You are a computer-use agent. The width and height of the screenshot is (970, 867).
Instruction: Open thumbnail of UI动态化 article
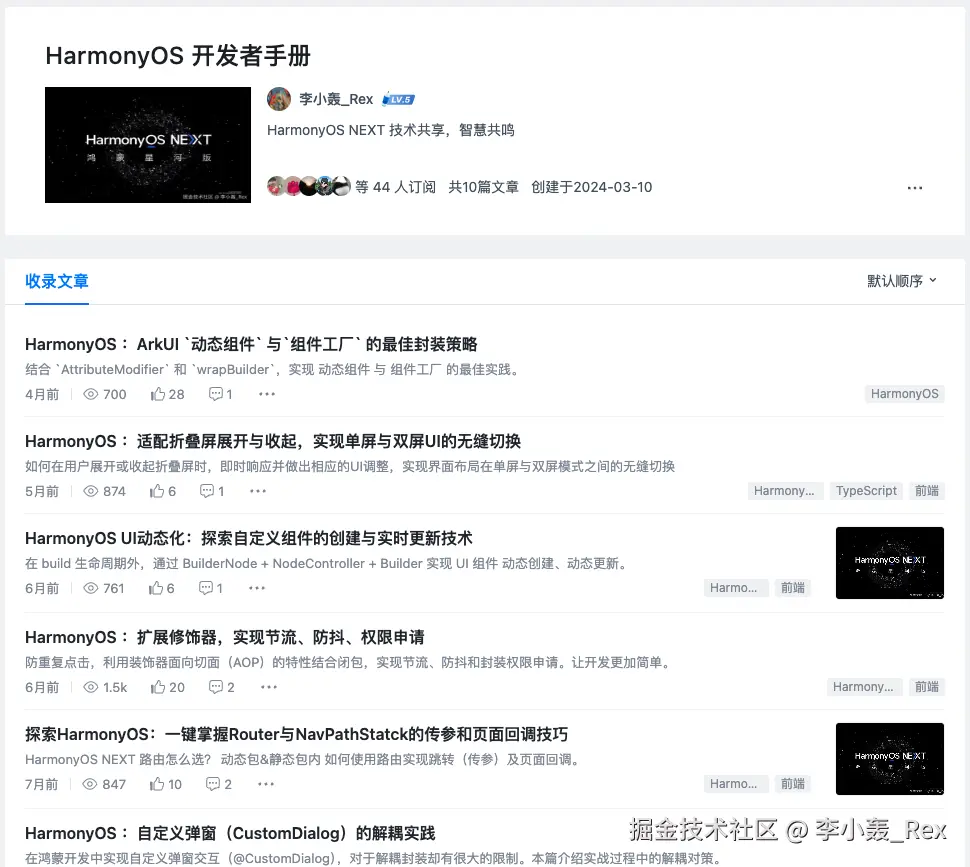890,563
